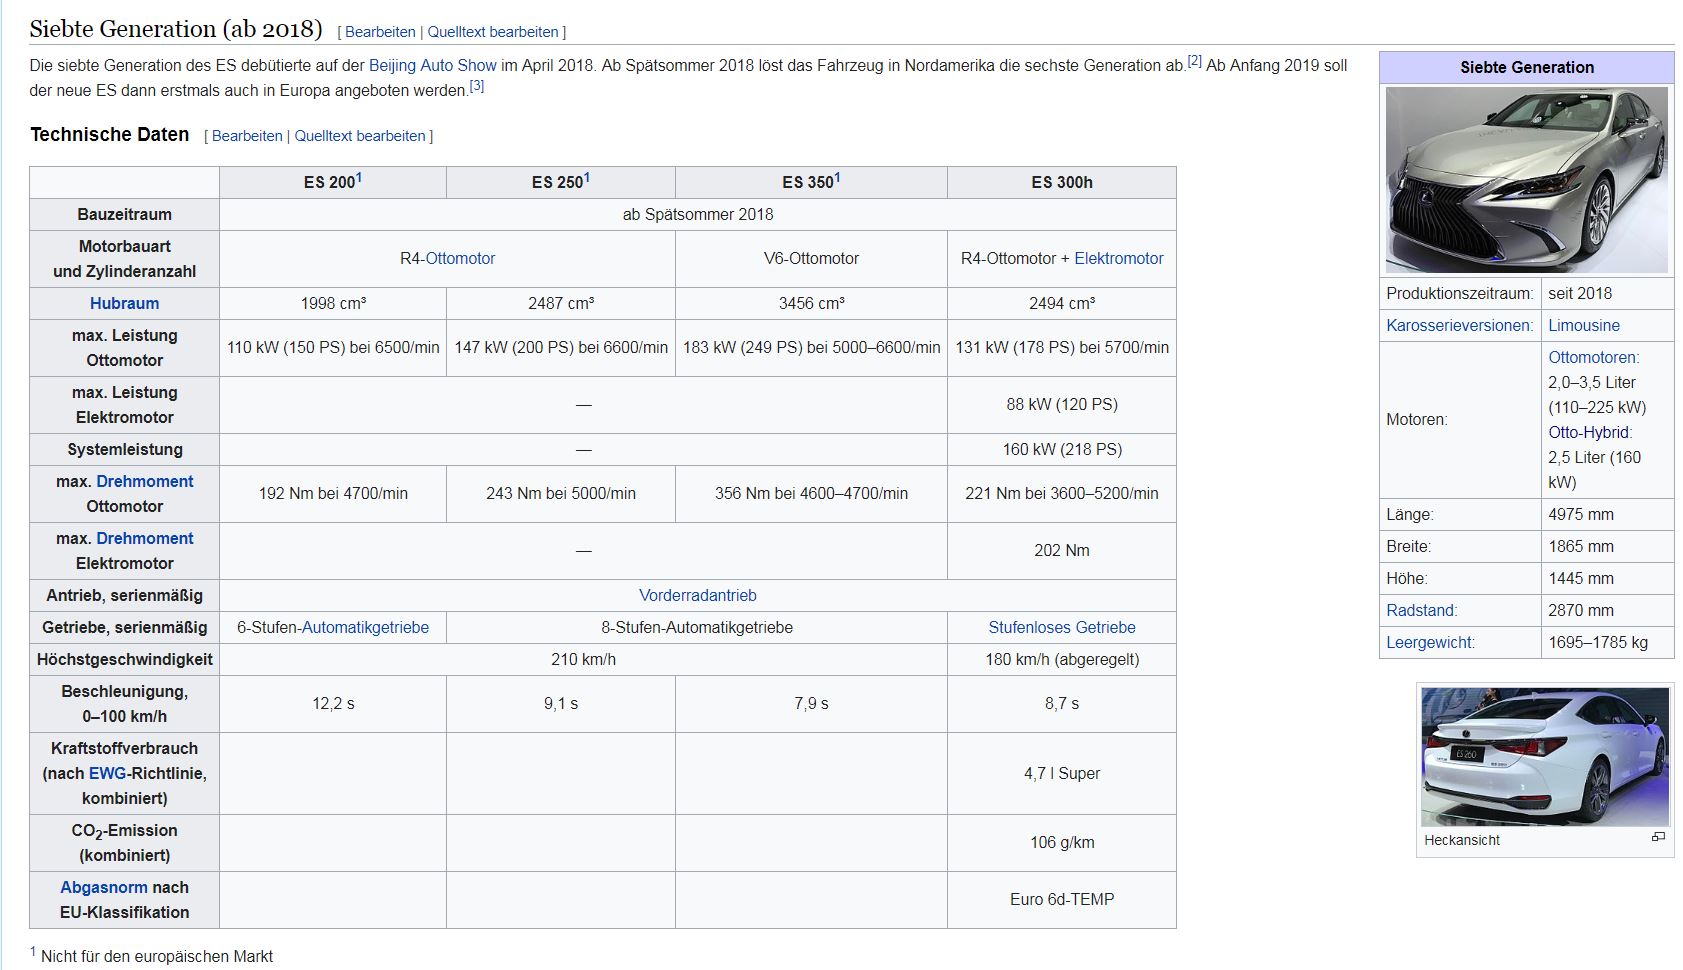The image size is (1683, 970).
Task: Click Quelltext bearbeiten next to Technische Daten
Action: (359, 136)
